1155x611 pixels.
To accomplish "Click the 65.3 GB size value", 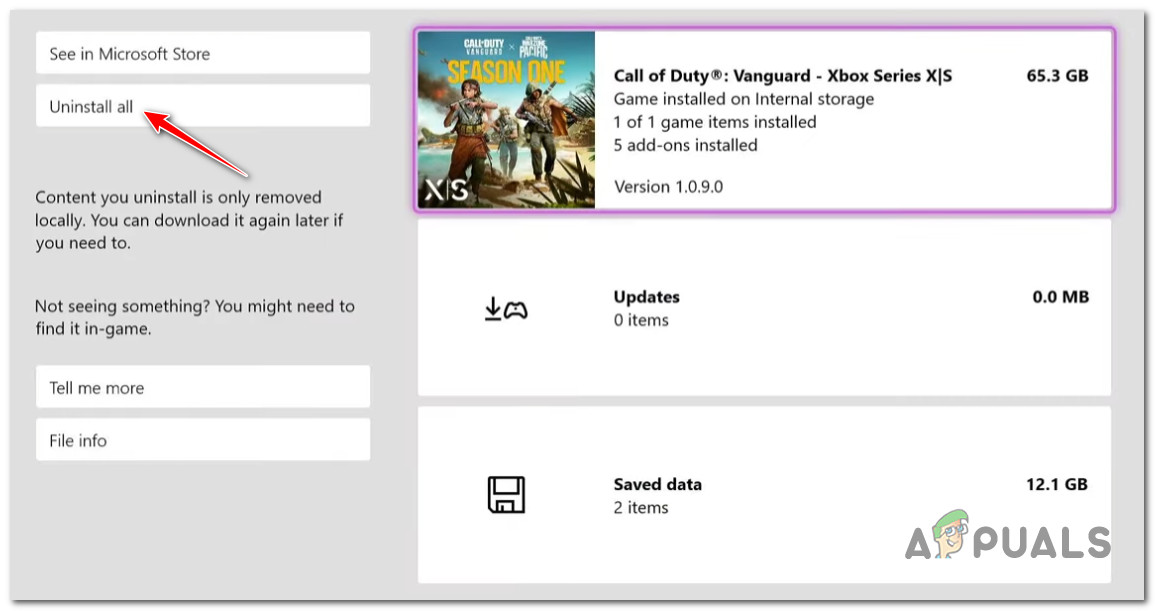I will (1057, 75).
